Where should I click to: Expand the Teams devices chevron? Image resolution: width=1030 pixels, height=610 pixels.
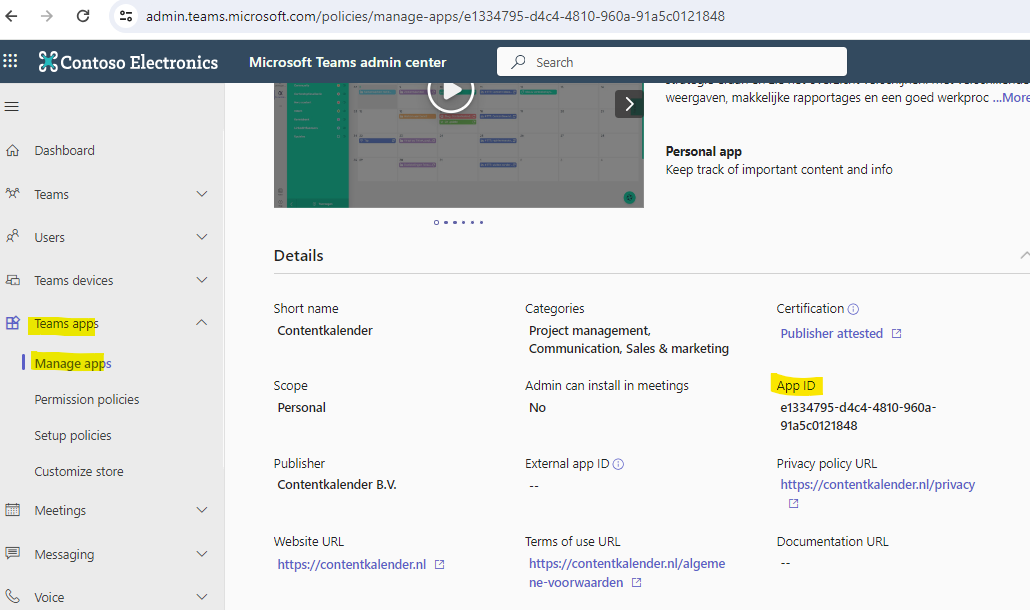click(202, 280)
